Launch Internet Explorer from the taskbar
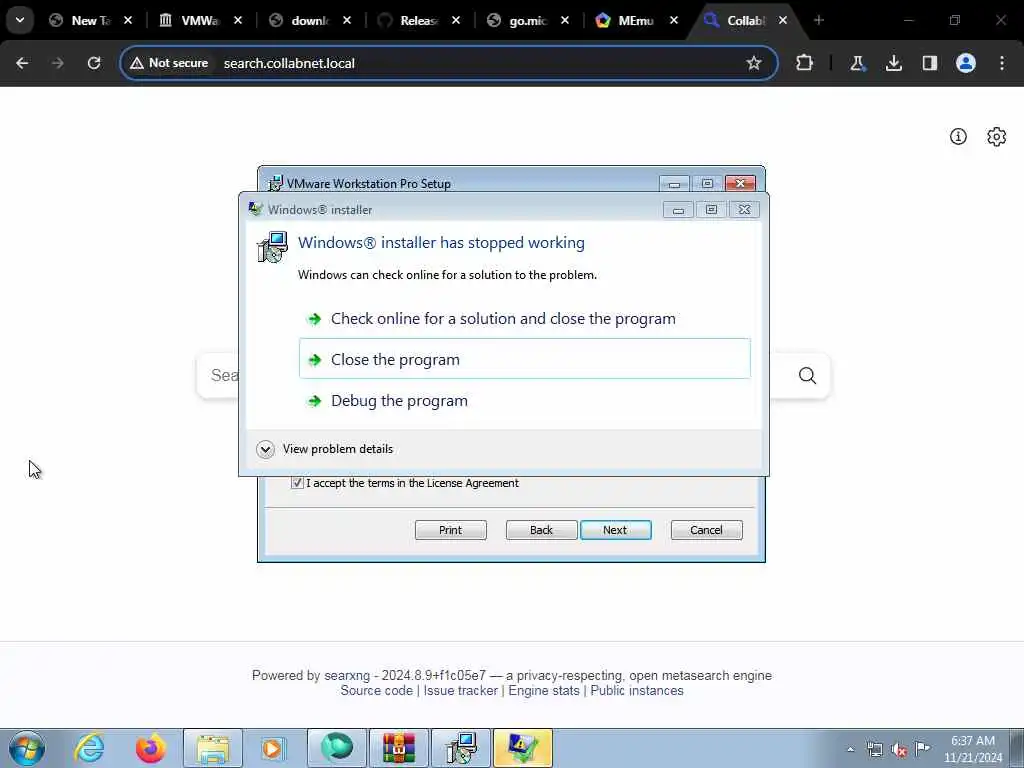Image resolution: width=1024 pixels, height=768 pixels. 89,748
